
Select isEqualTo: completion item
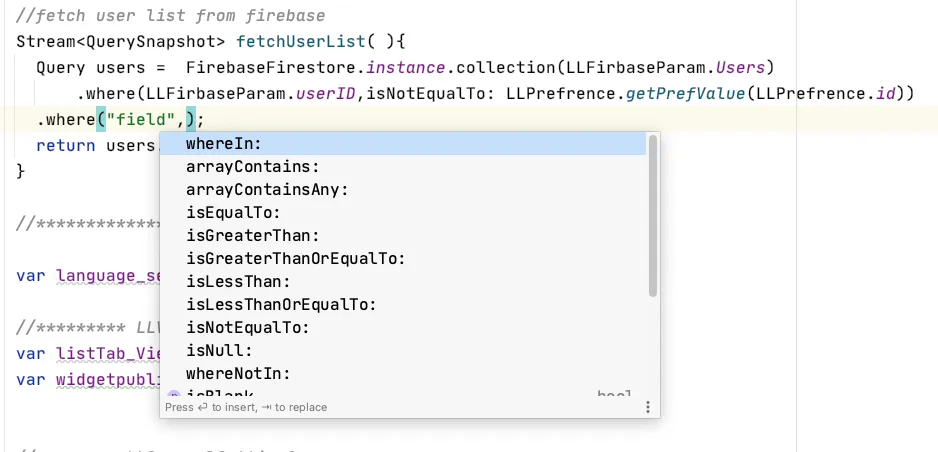click(x=403, y=213)
